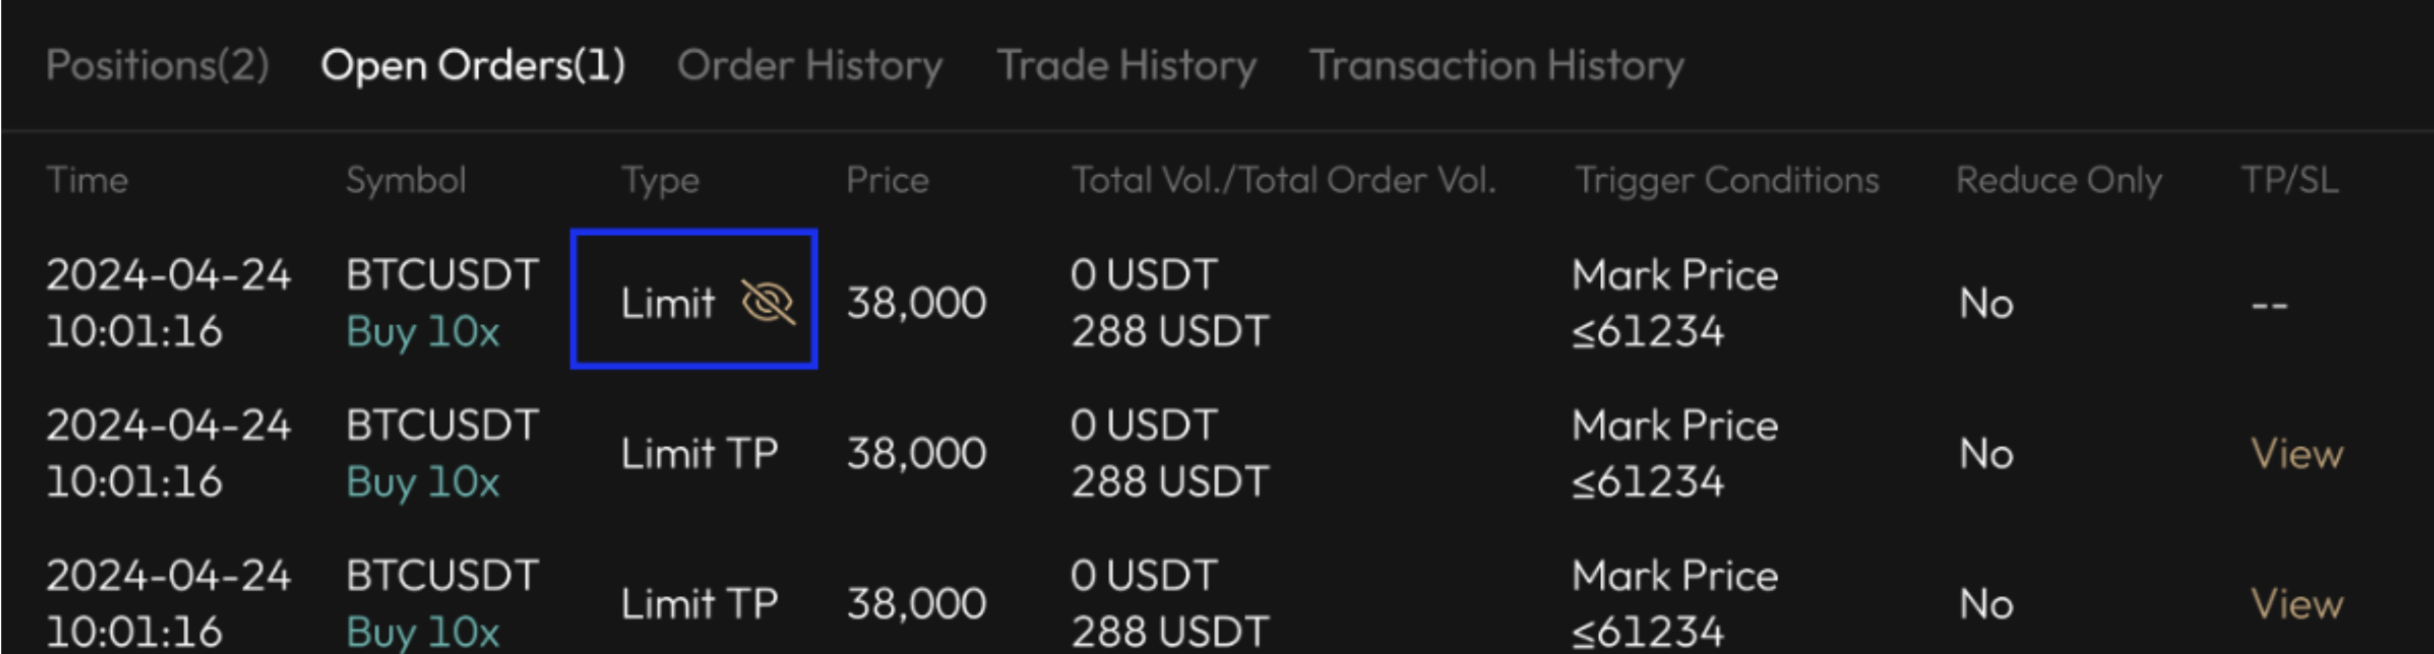This screenshot has height=654, width=2434.
Task: Switch to the Positions(2) tab
Action: tap(158, 66)
